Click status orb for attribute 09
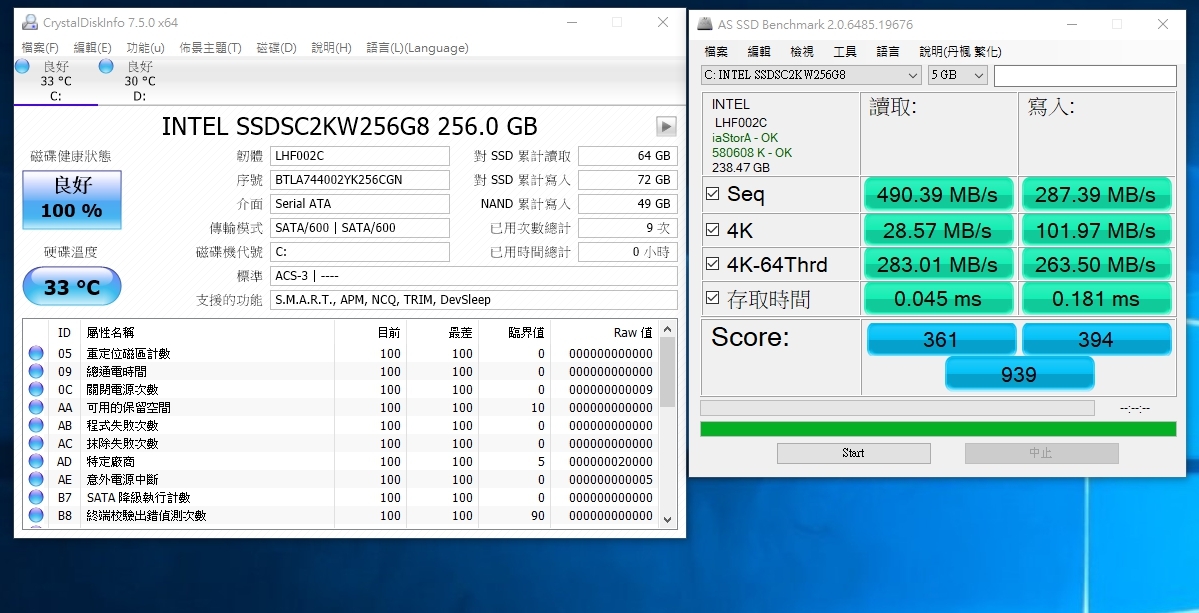1199x613 pixels. (36, 371)
